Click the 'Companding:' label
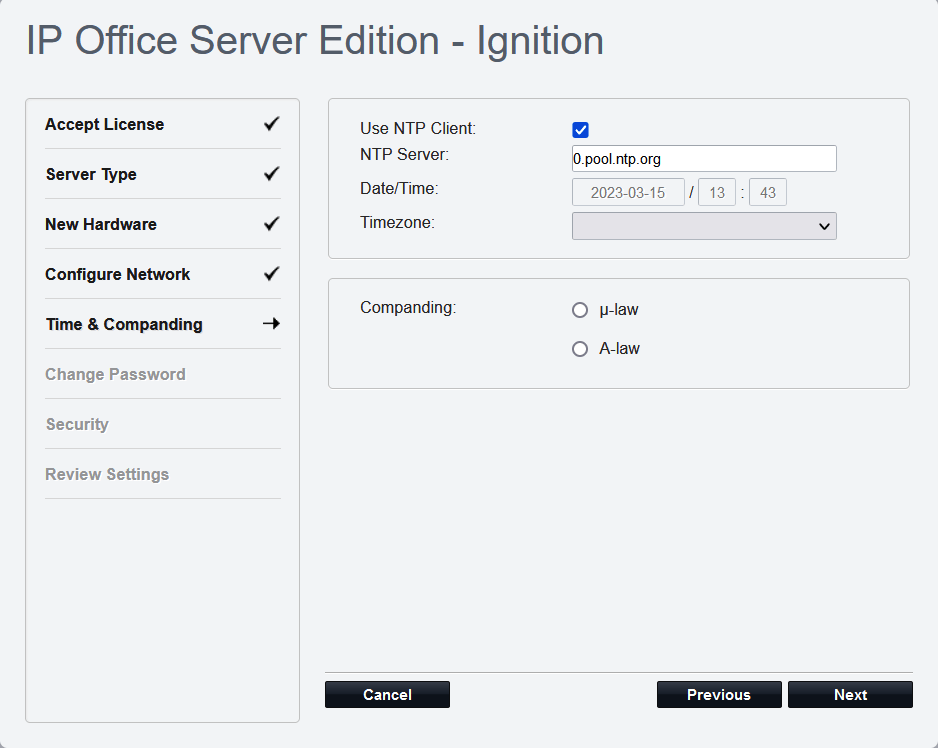Viewport: 938px width, 748px height. pyautogui.click(x=408, y=308)
